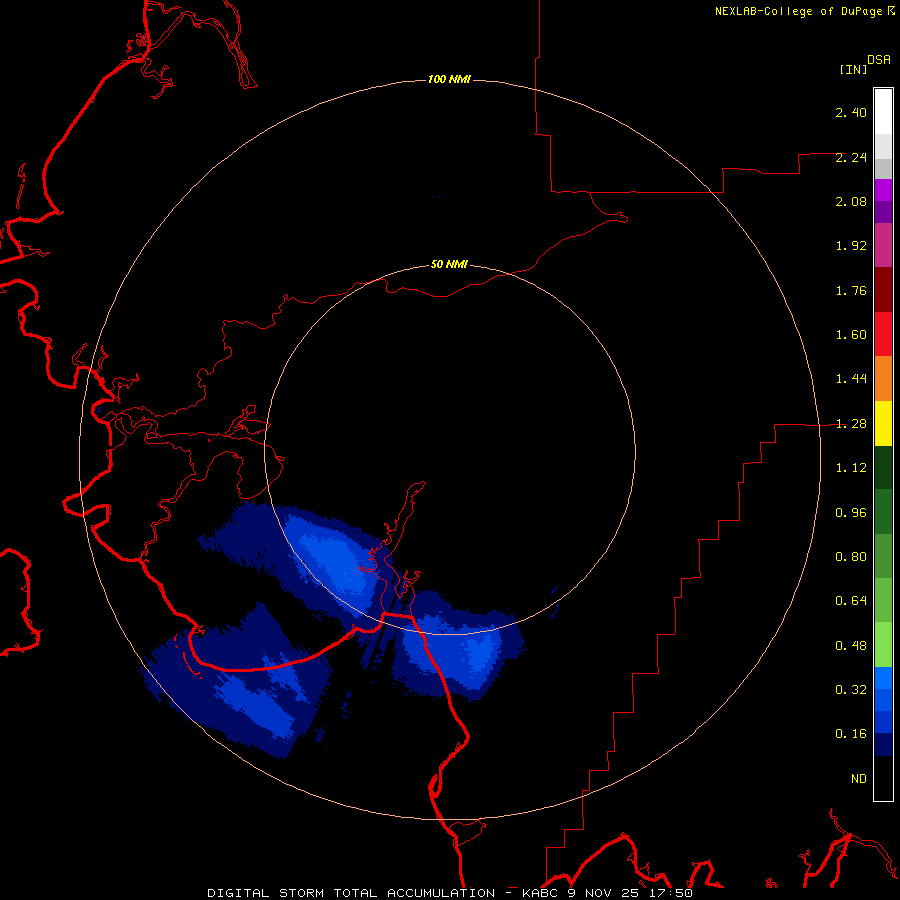Select the orange swatch beside 1.44
The image size is (900, 900).
(883, 379)
